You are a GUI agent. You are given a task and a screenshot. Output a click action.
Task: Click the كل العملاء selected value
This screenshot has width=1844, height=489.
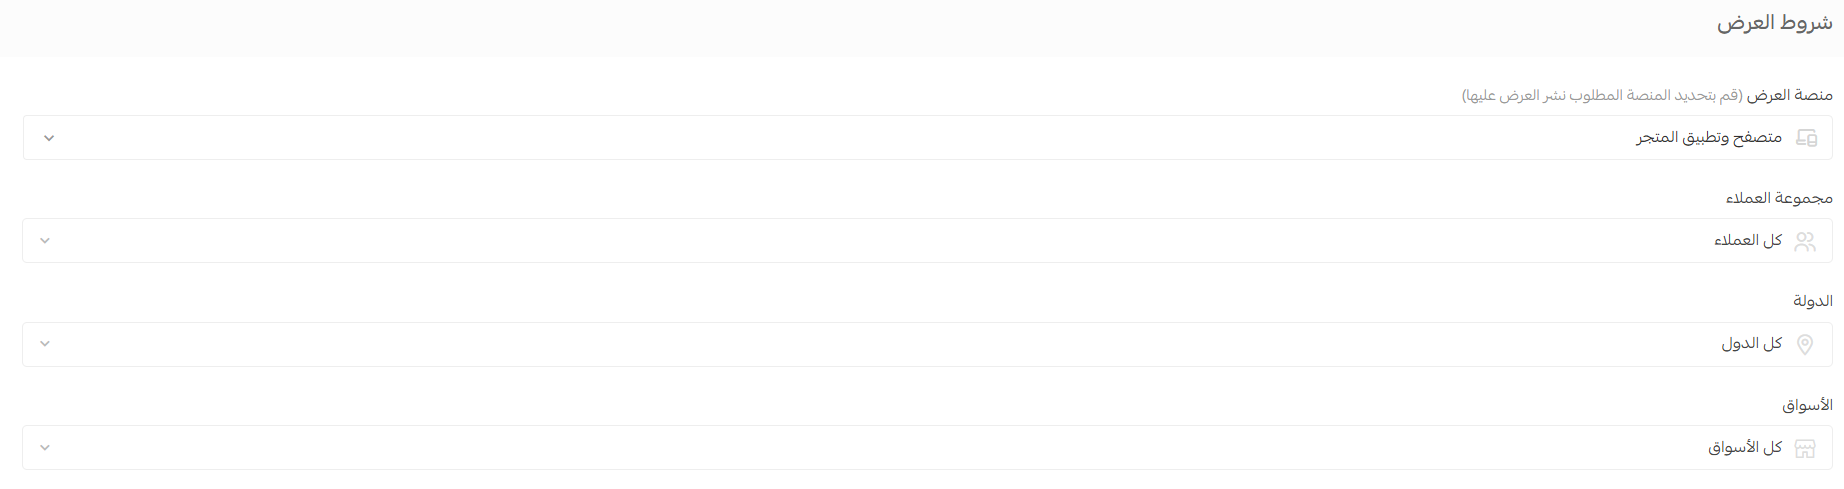tap(1748, 240)
